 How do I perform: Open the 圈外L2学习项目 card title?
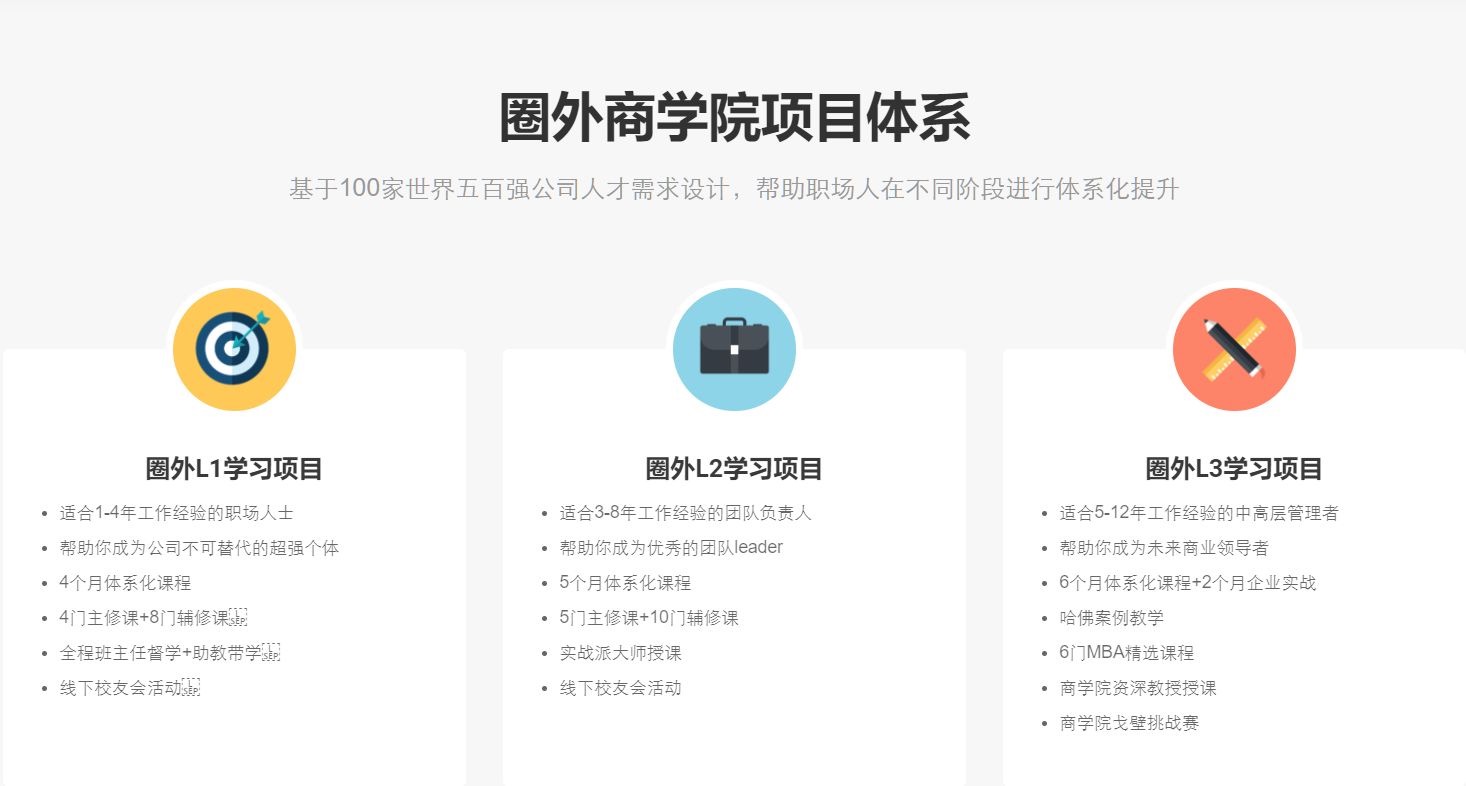point(734,468)
